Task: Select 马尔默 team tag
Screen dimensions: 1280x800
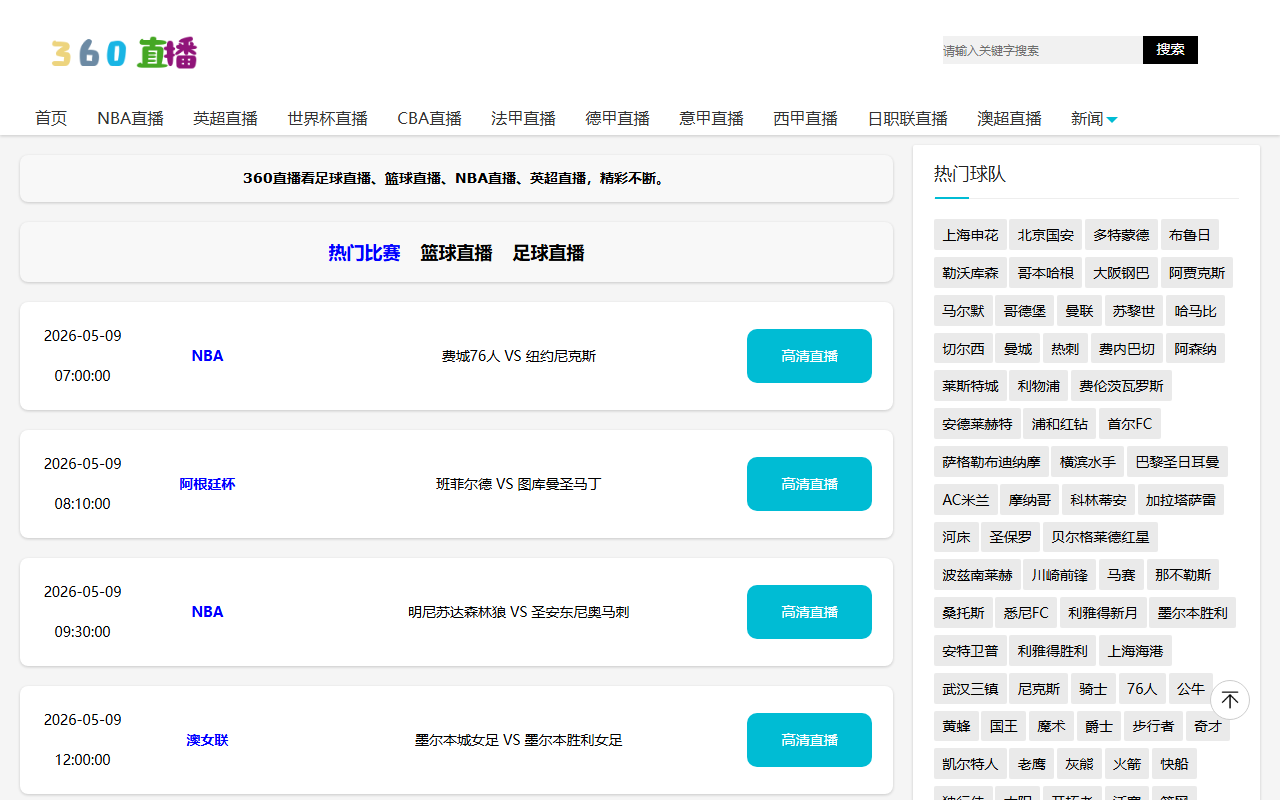Action: point(963,311)
